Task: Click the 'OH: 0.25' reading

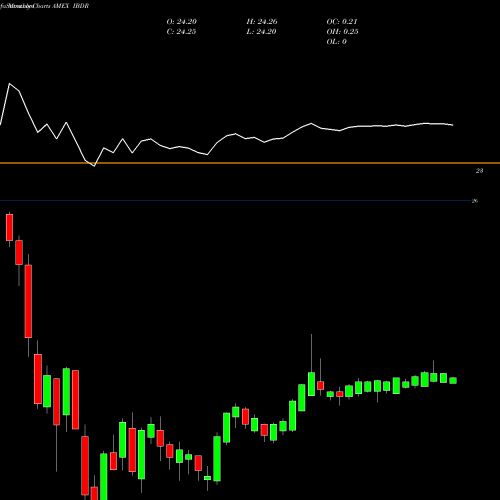Action: pos(342,32)
